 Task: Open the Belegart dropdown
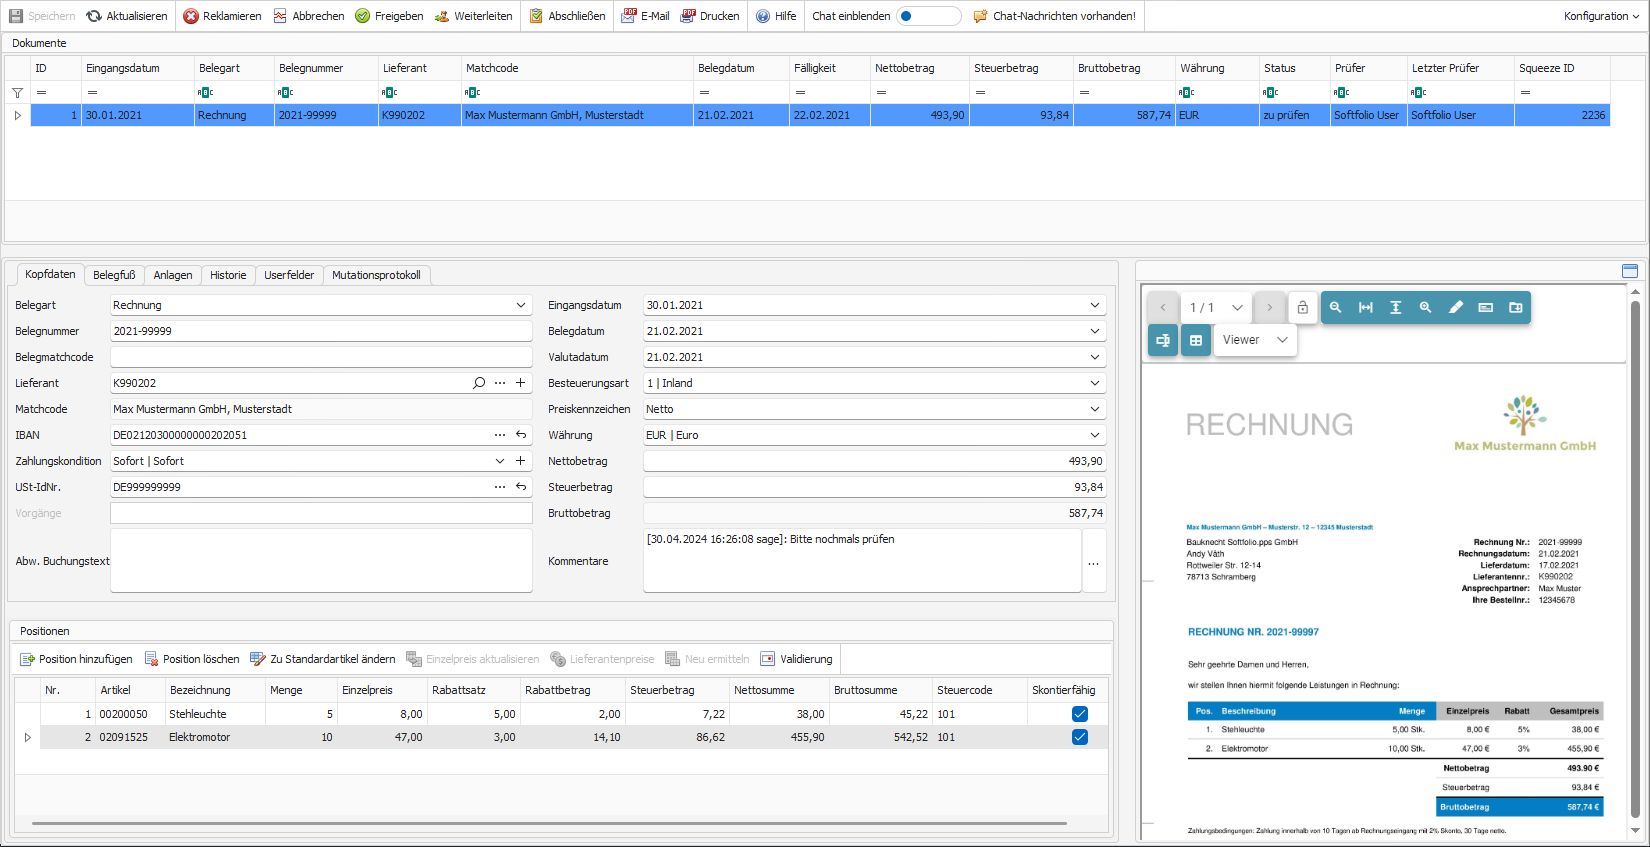pyautogui.click(x=520, y=305)
